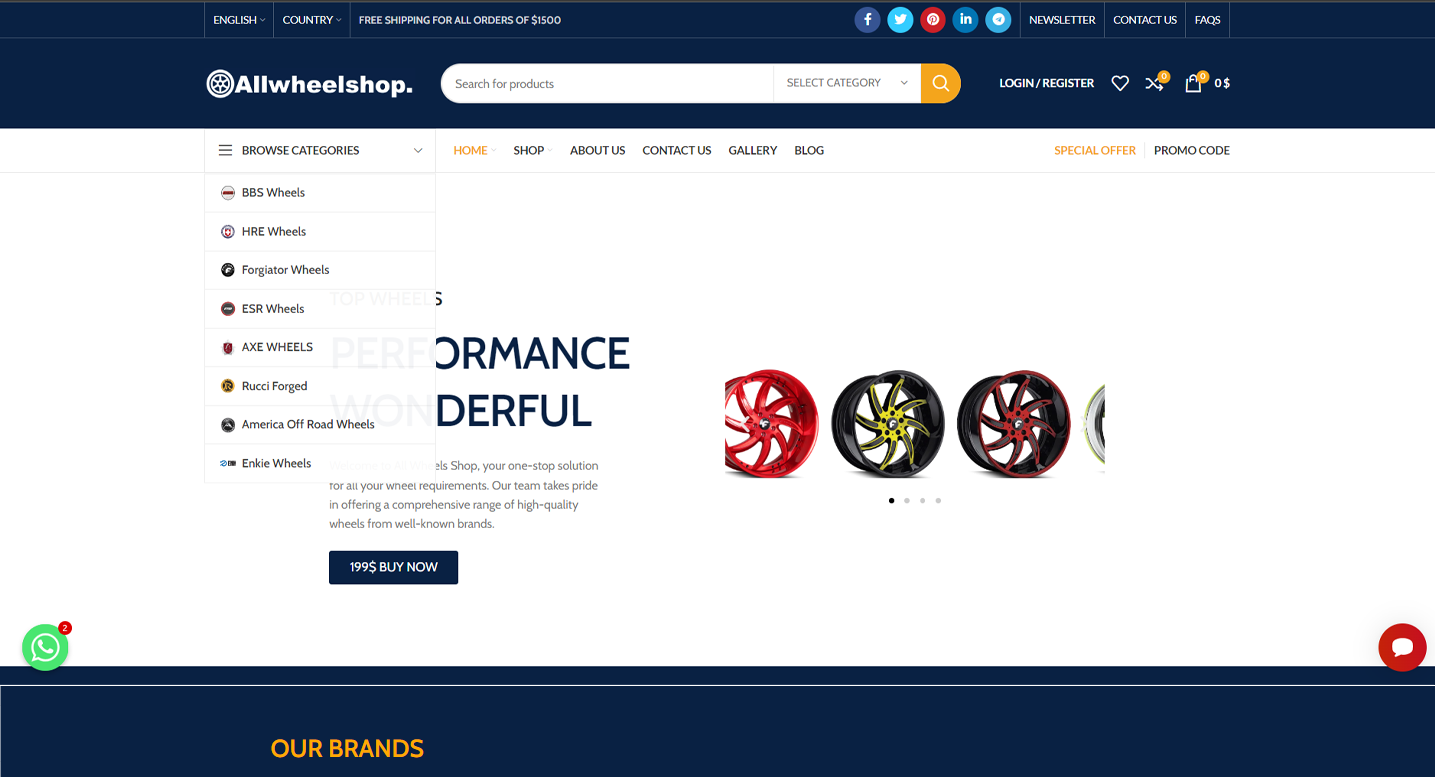Select the second carousel slide dot
The image size is (1435, 777).
tap(907, 500)
